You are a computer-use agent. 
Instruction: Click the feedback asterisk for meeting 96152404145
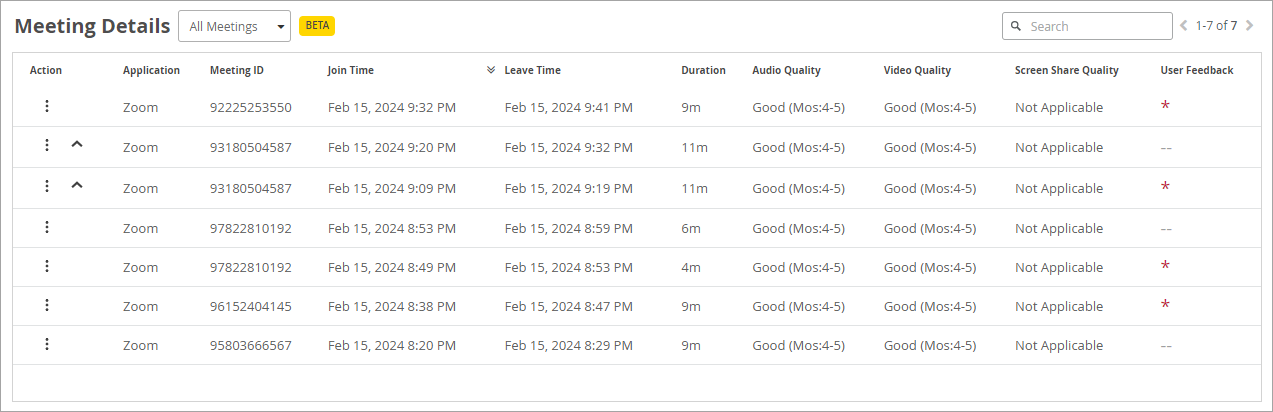[1165, 306]
